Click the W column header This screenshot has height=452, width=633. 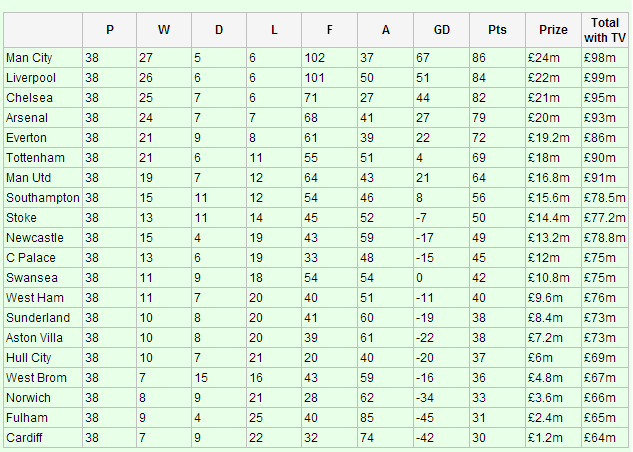tap(163, 30)
